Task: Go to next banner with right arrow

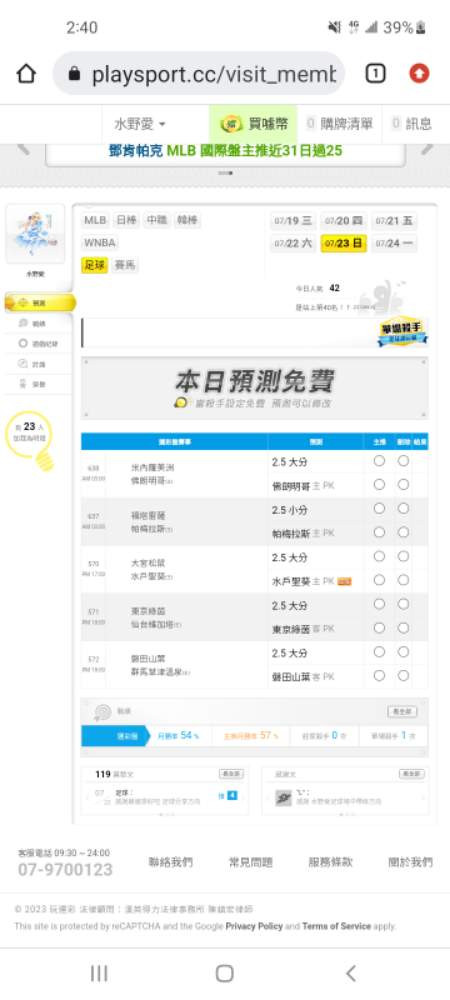Action: (x=427, y=149)
